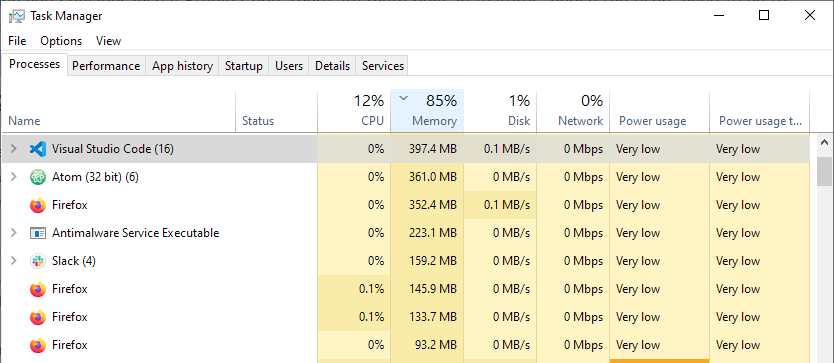Viewport: 834px width, 363px height.
Task: Select the Slack app icon
Action: (38, 261)
